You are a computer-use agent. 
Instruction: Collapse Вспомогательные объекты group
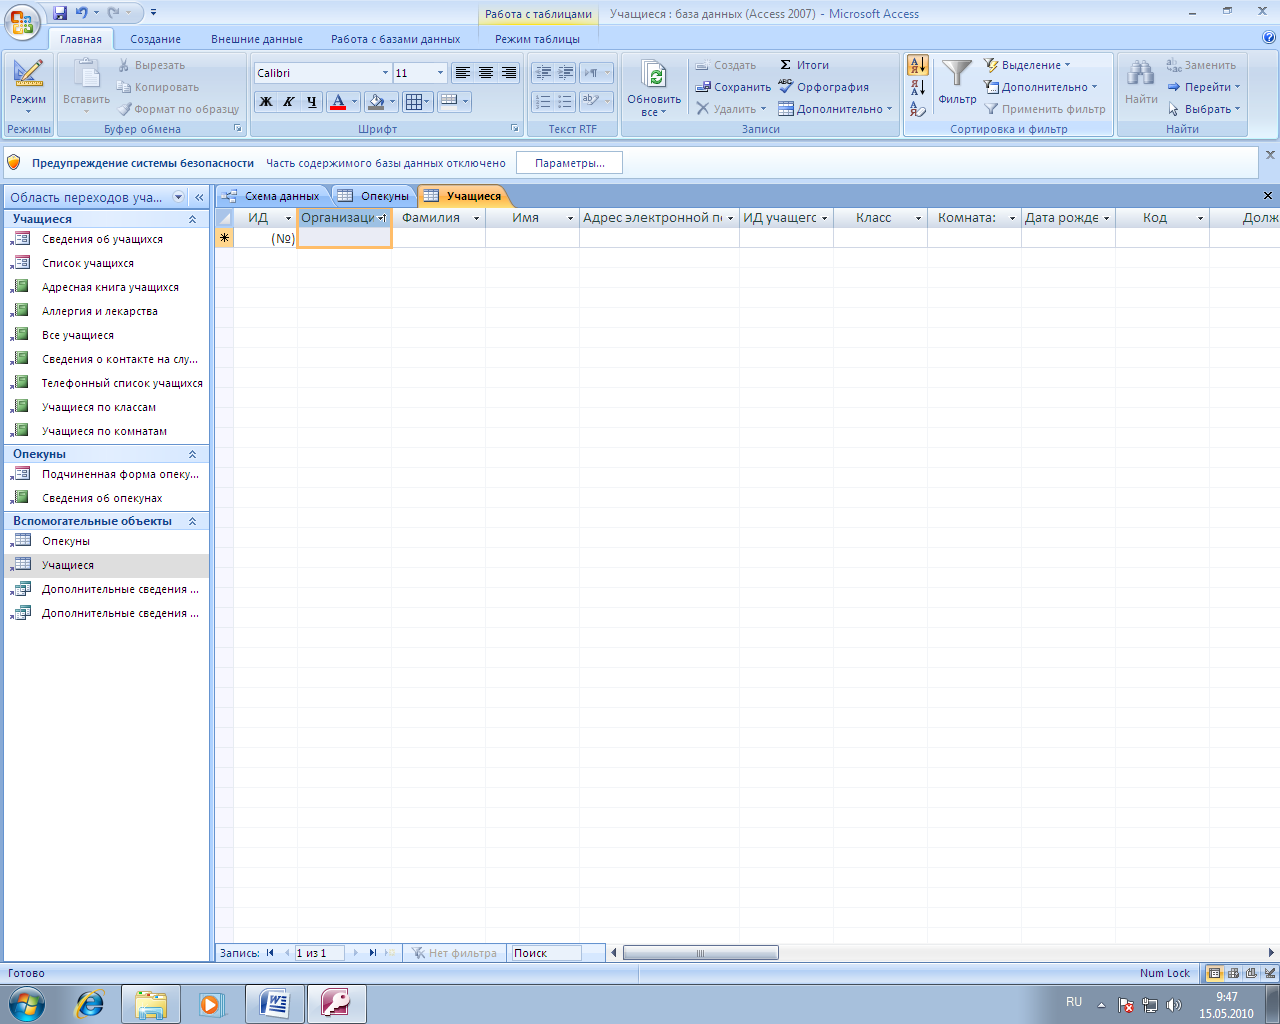193,521
